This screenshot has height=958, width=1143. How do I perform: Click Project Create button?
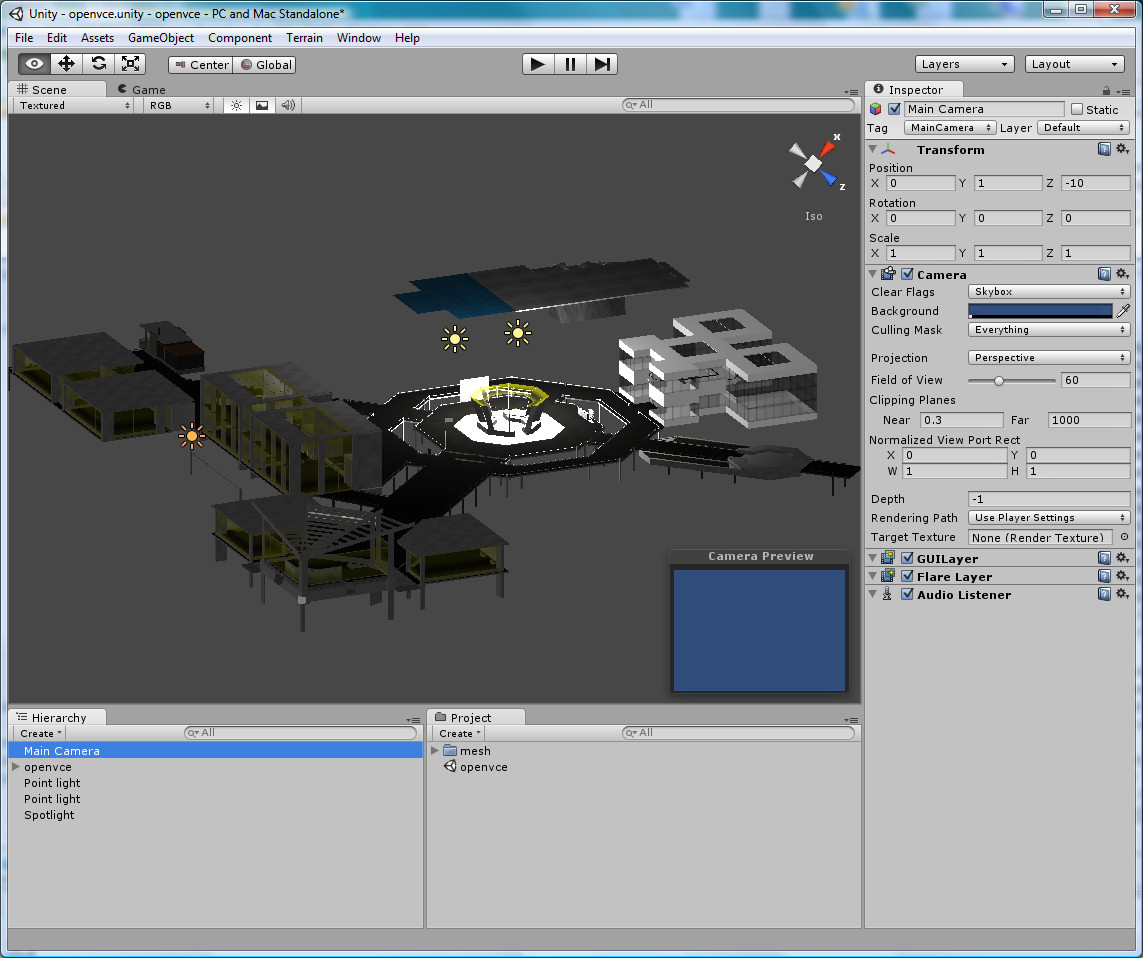460,733
